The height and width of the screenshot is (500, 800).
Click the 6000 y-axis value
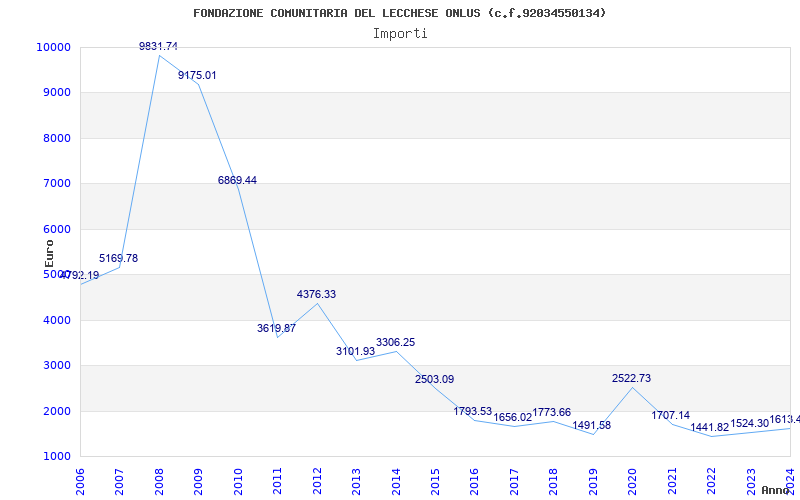[x=56, y=230]
